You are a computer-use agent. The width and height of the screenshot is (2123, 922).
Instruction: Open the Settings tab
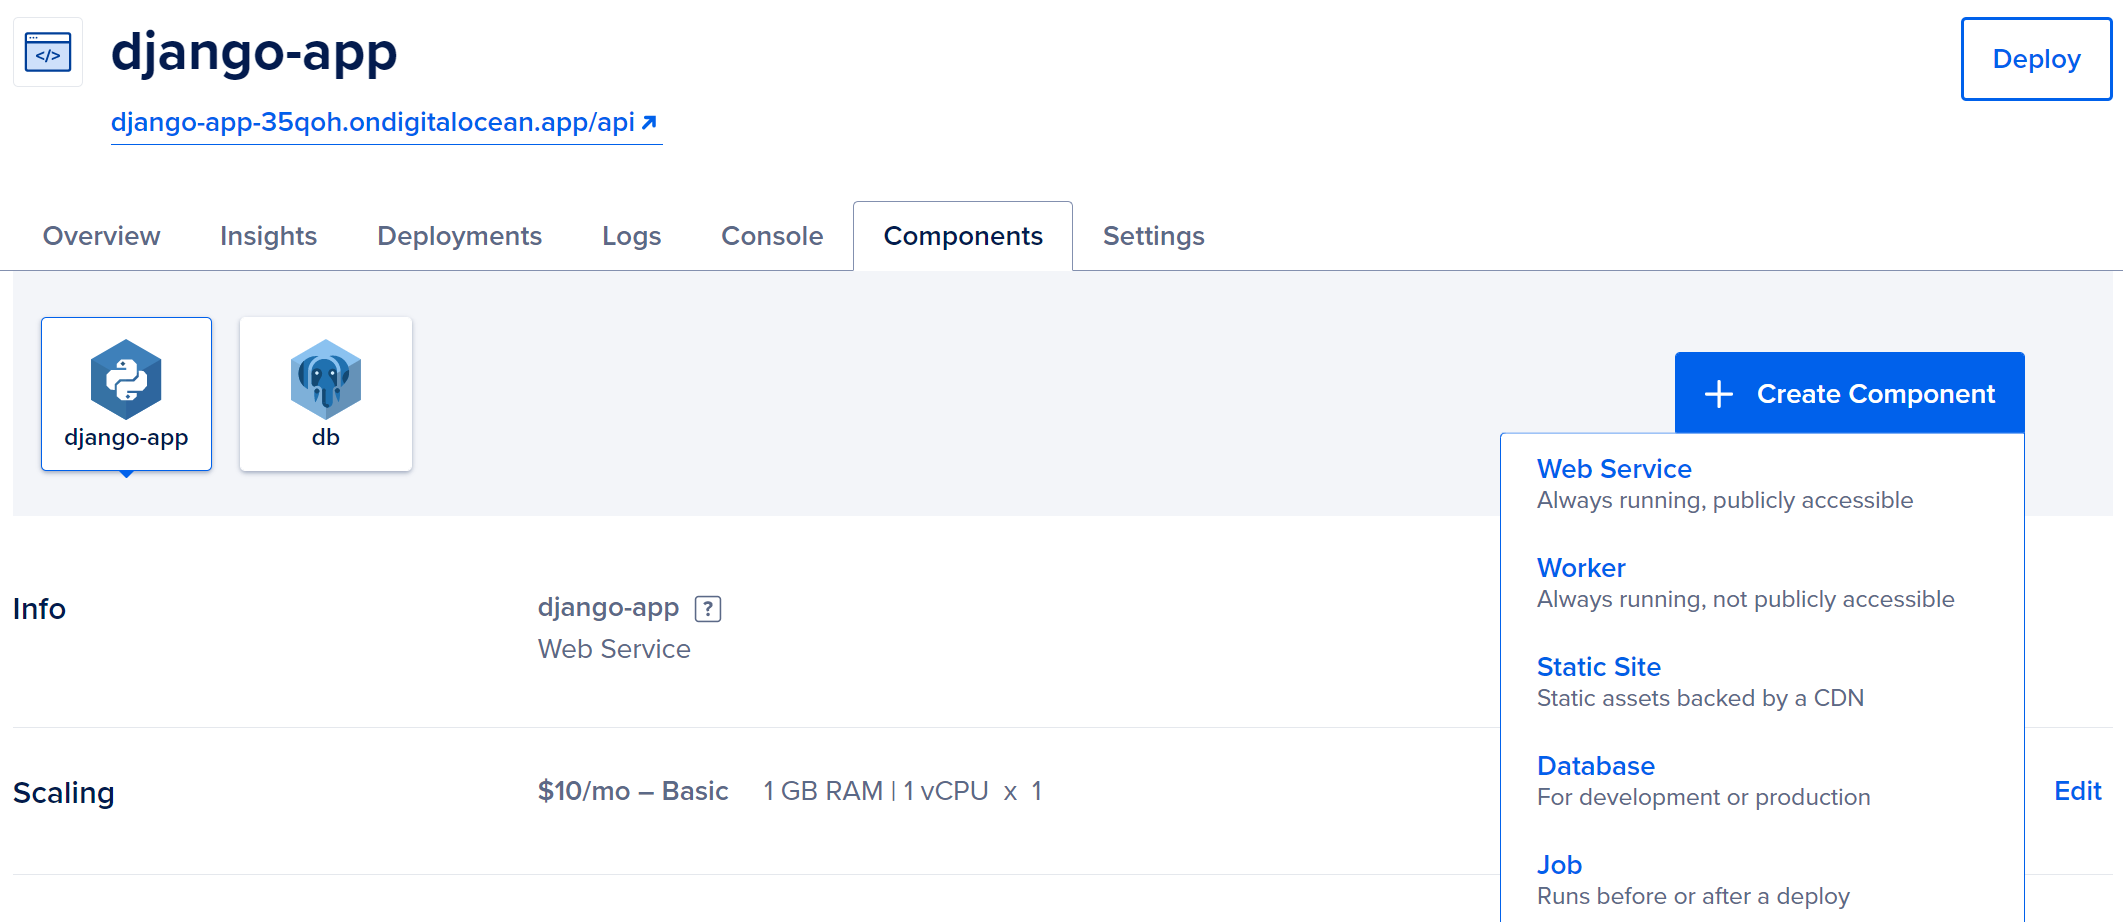1153,236
